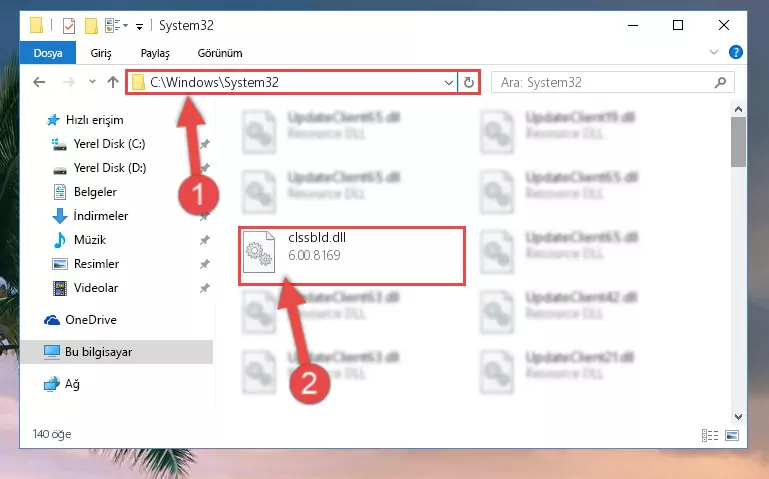Image resolution: width=769 pixels, height=479 pixels.
Task: Open OneDrive in the navigation pane
Action: (x=91, y=320)
